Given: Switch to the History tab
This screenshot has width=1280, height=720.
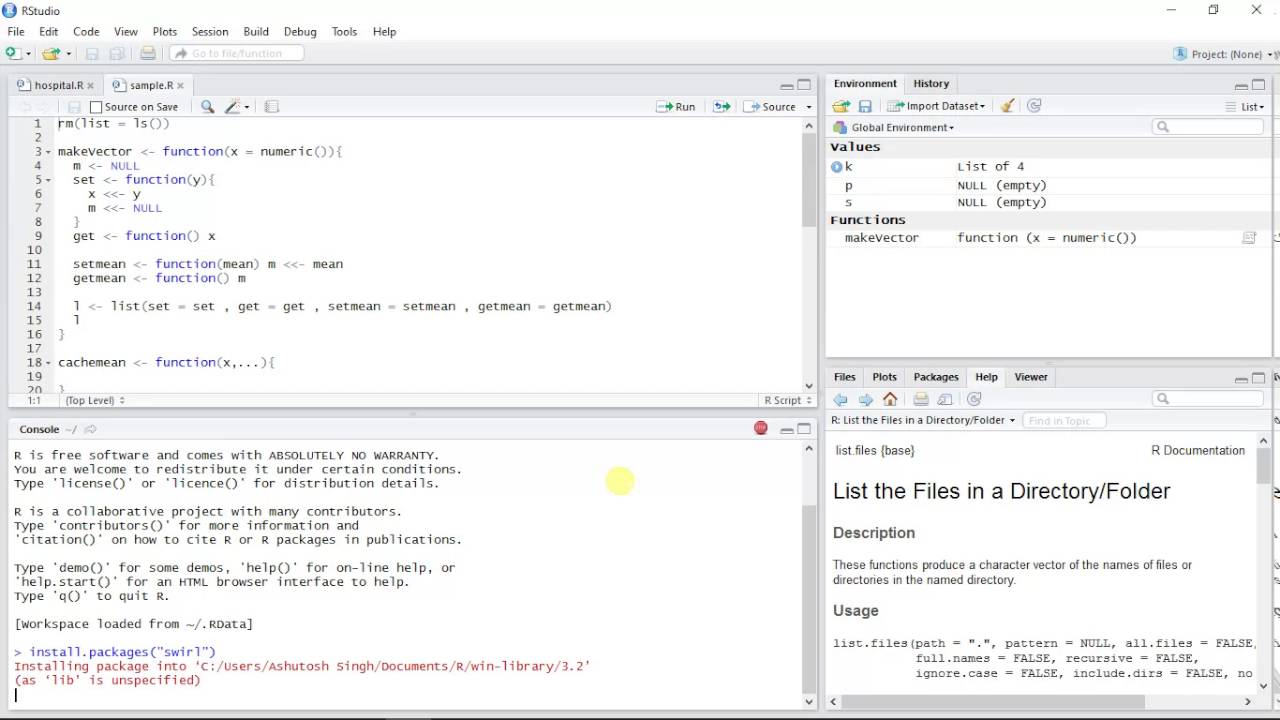Looking at the screenshot, I should click(931, 84).
